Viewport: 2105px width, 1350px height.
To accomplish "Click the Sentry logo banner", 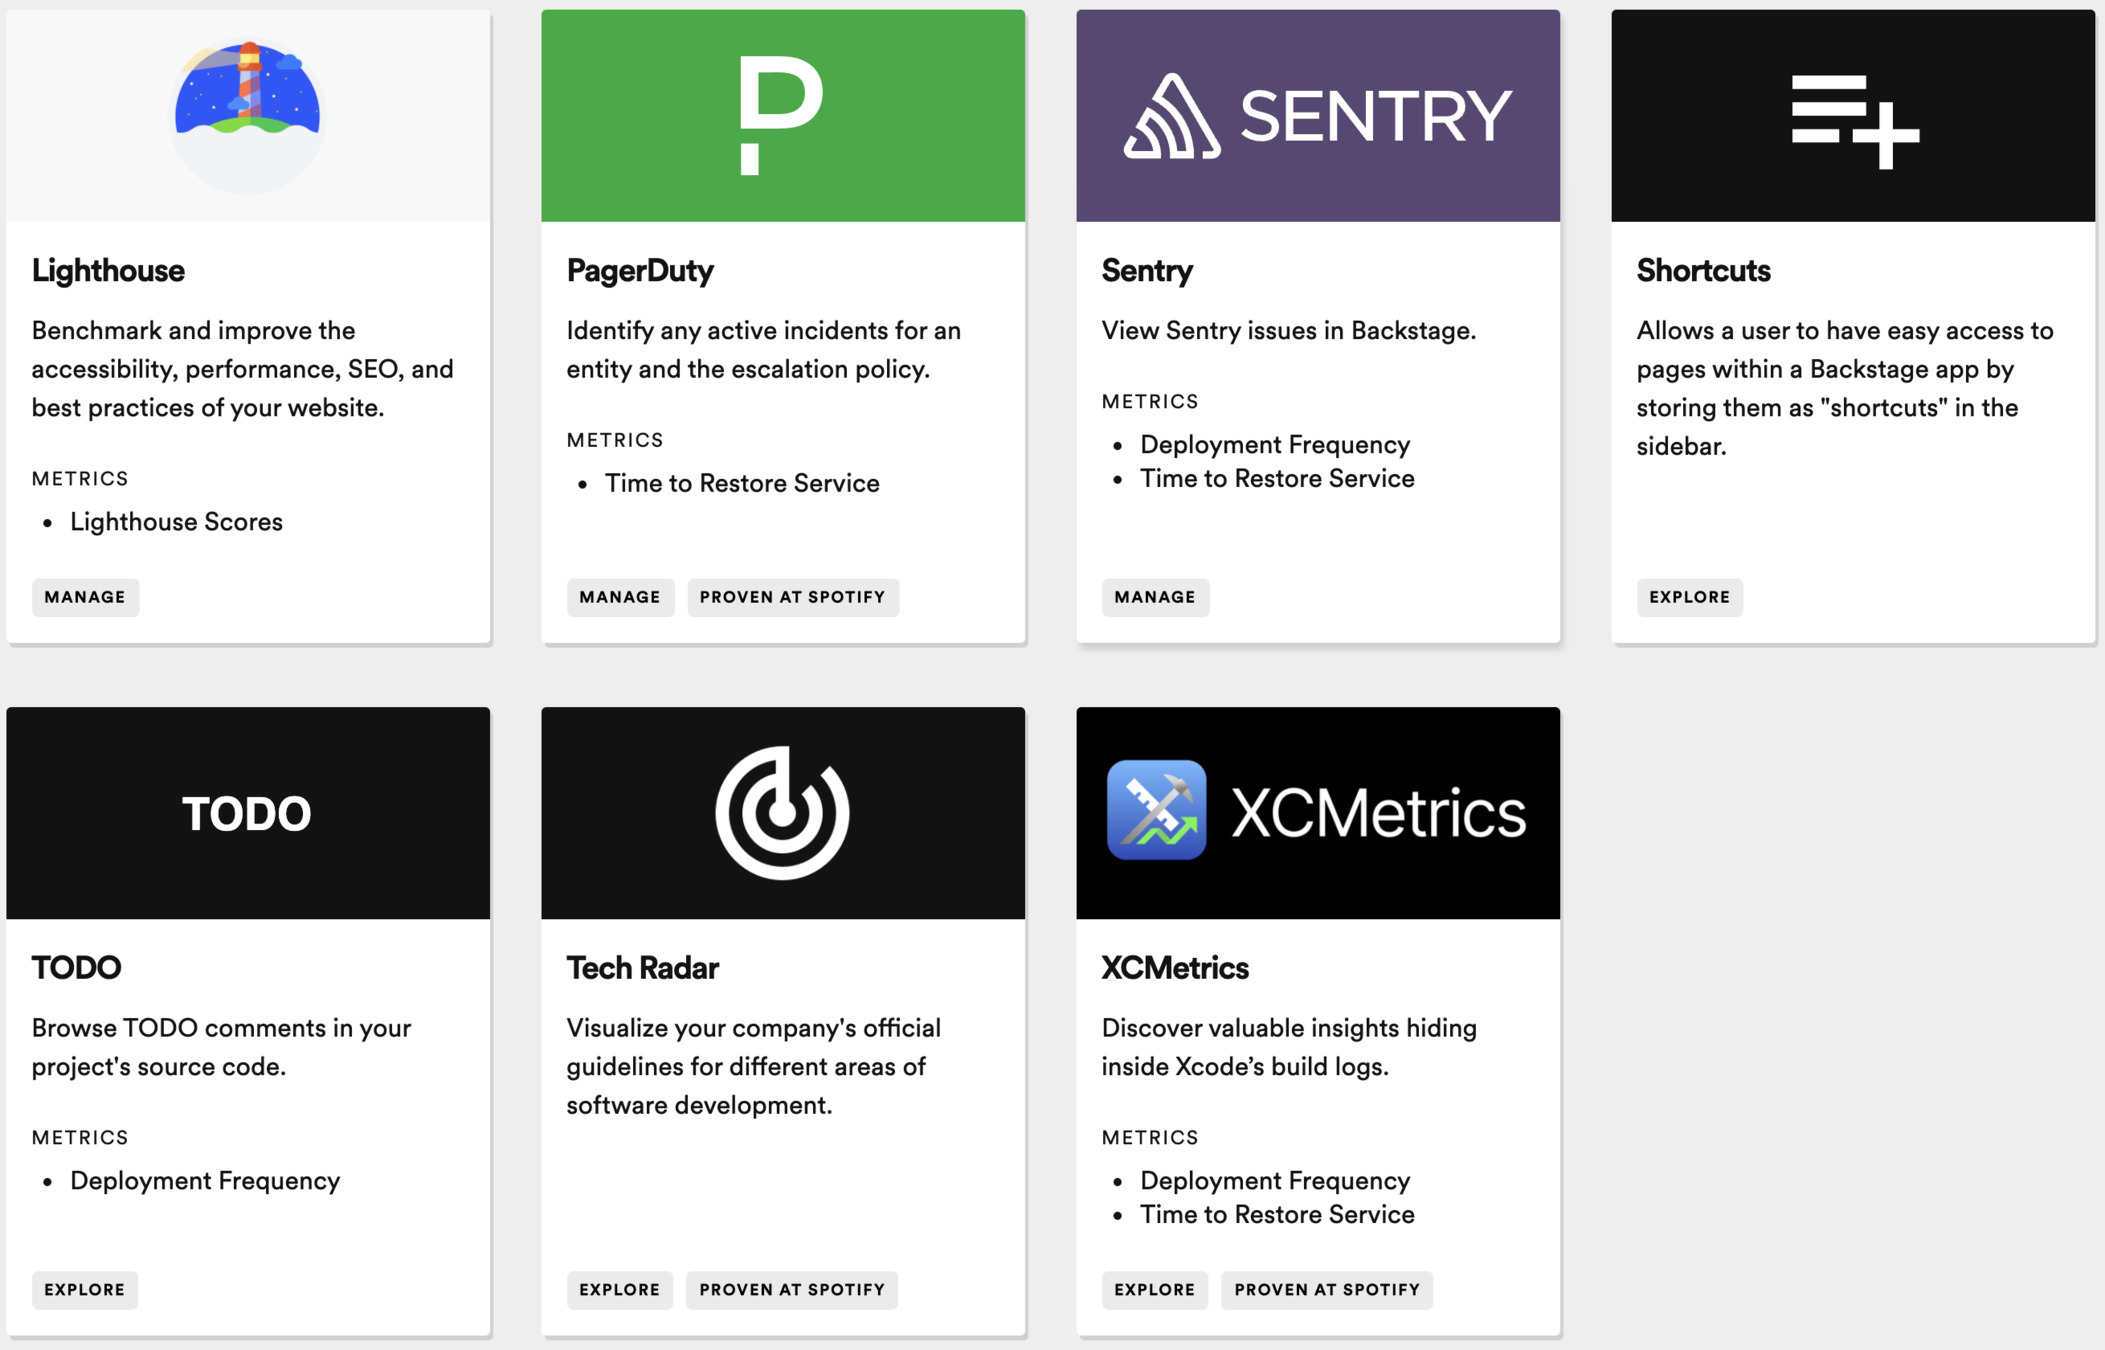I will point(1317,116).
